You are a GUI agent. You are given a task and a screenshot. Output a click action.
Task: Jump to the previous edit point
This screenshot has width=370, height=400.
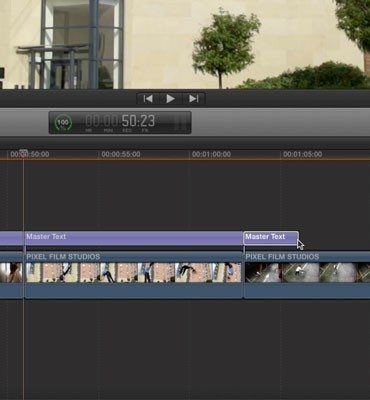(x=148, y=99)
